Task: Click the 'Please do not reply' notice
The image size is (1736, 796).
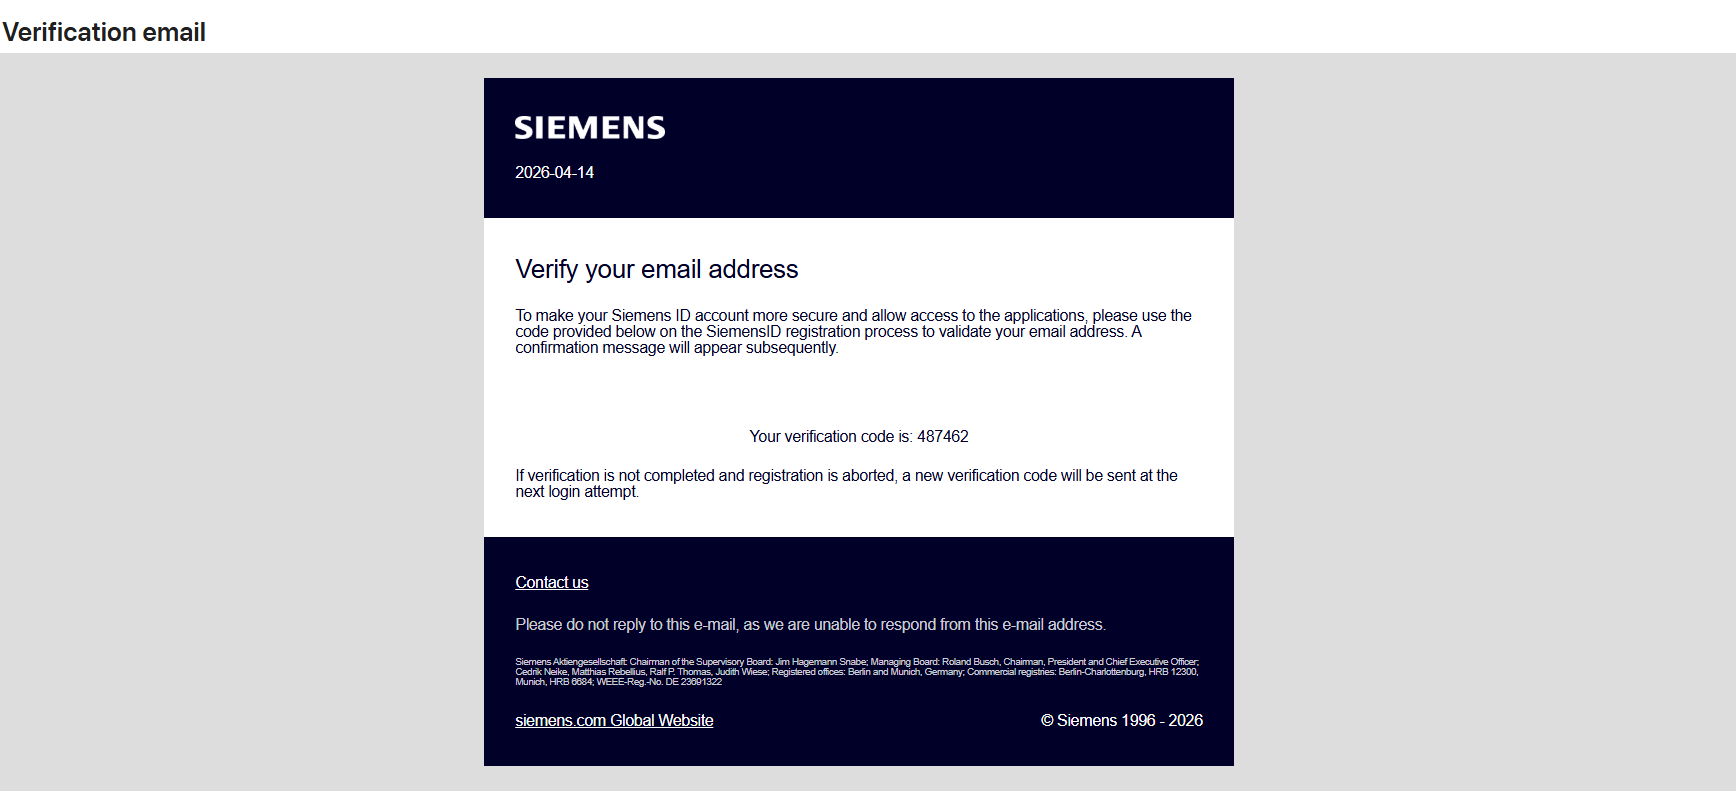Action: pyautogui.click(x=811, y=625)
